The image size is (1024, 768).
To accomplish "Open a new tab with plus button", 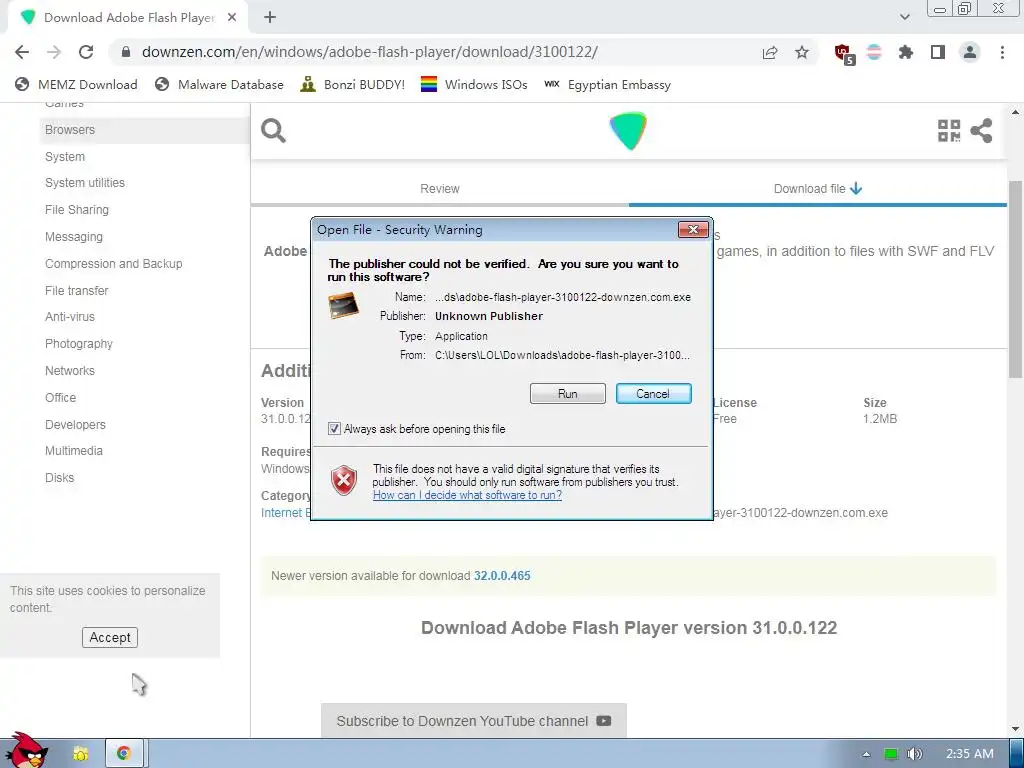I will (270, 18).
